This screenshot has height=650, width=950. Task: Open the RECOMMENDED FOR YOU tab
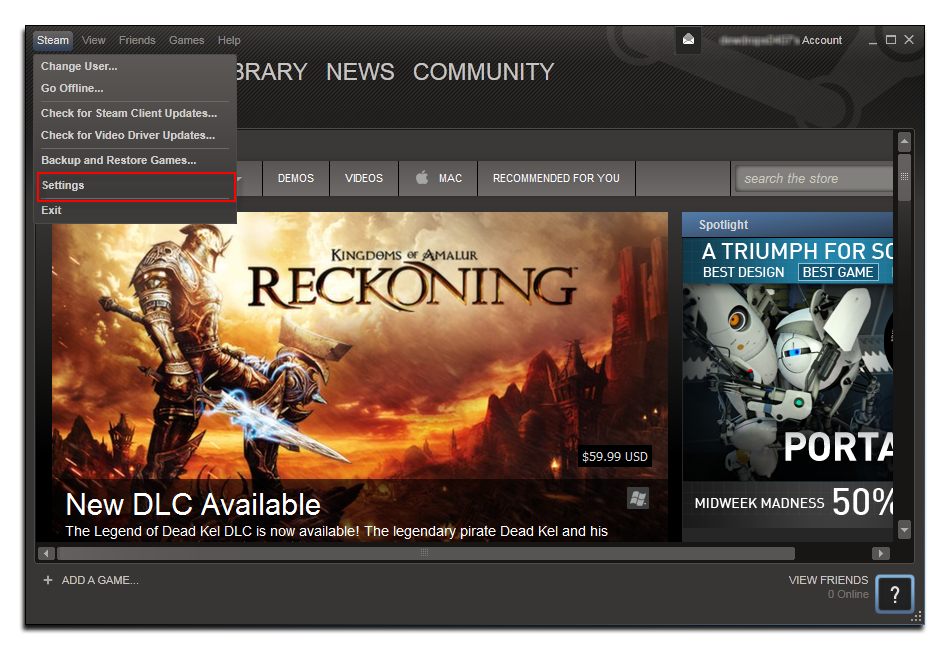[x=556, y=178]
